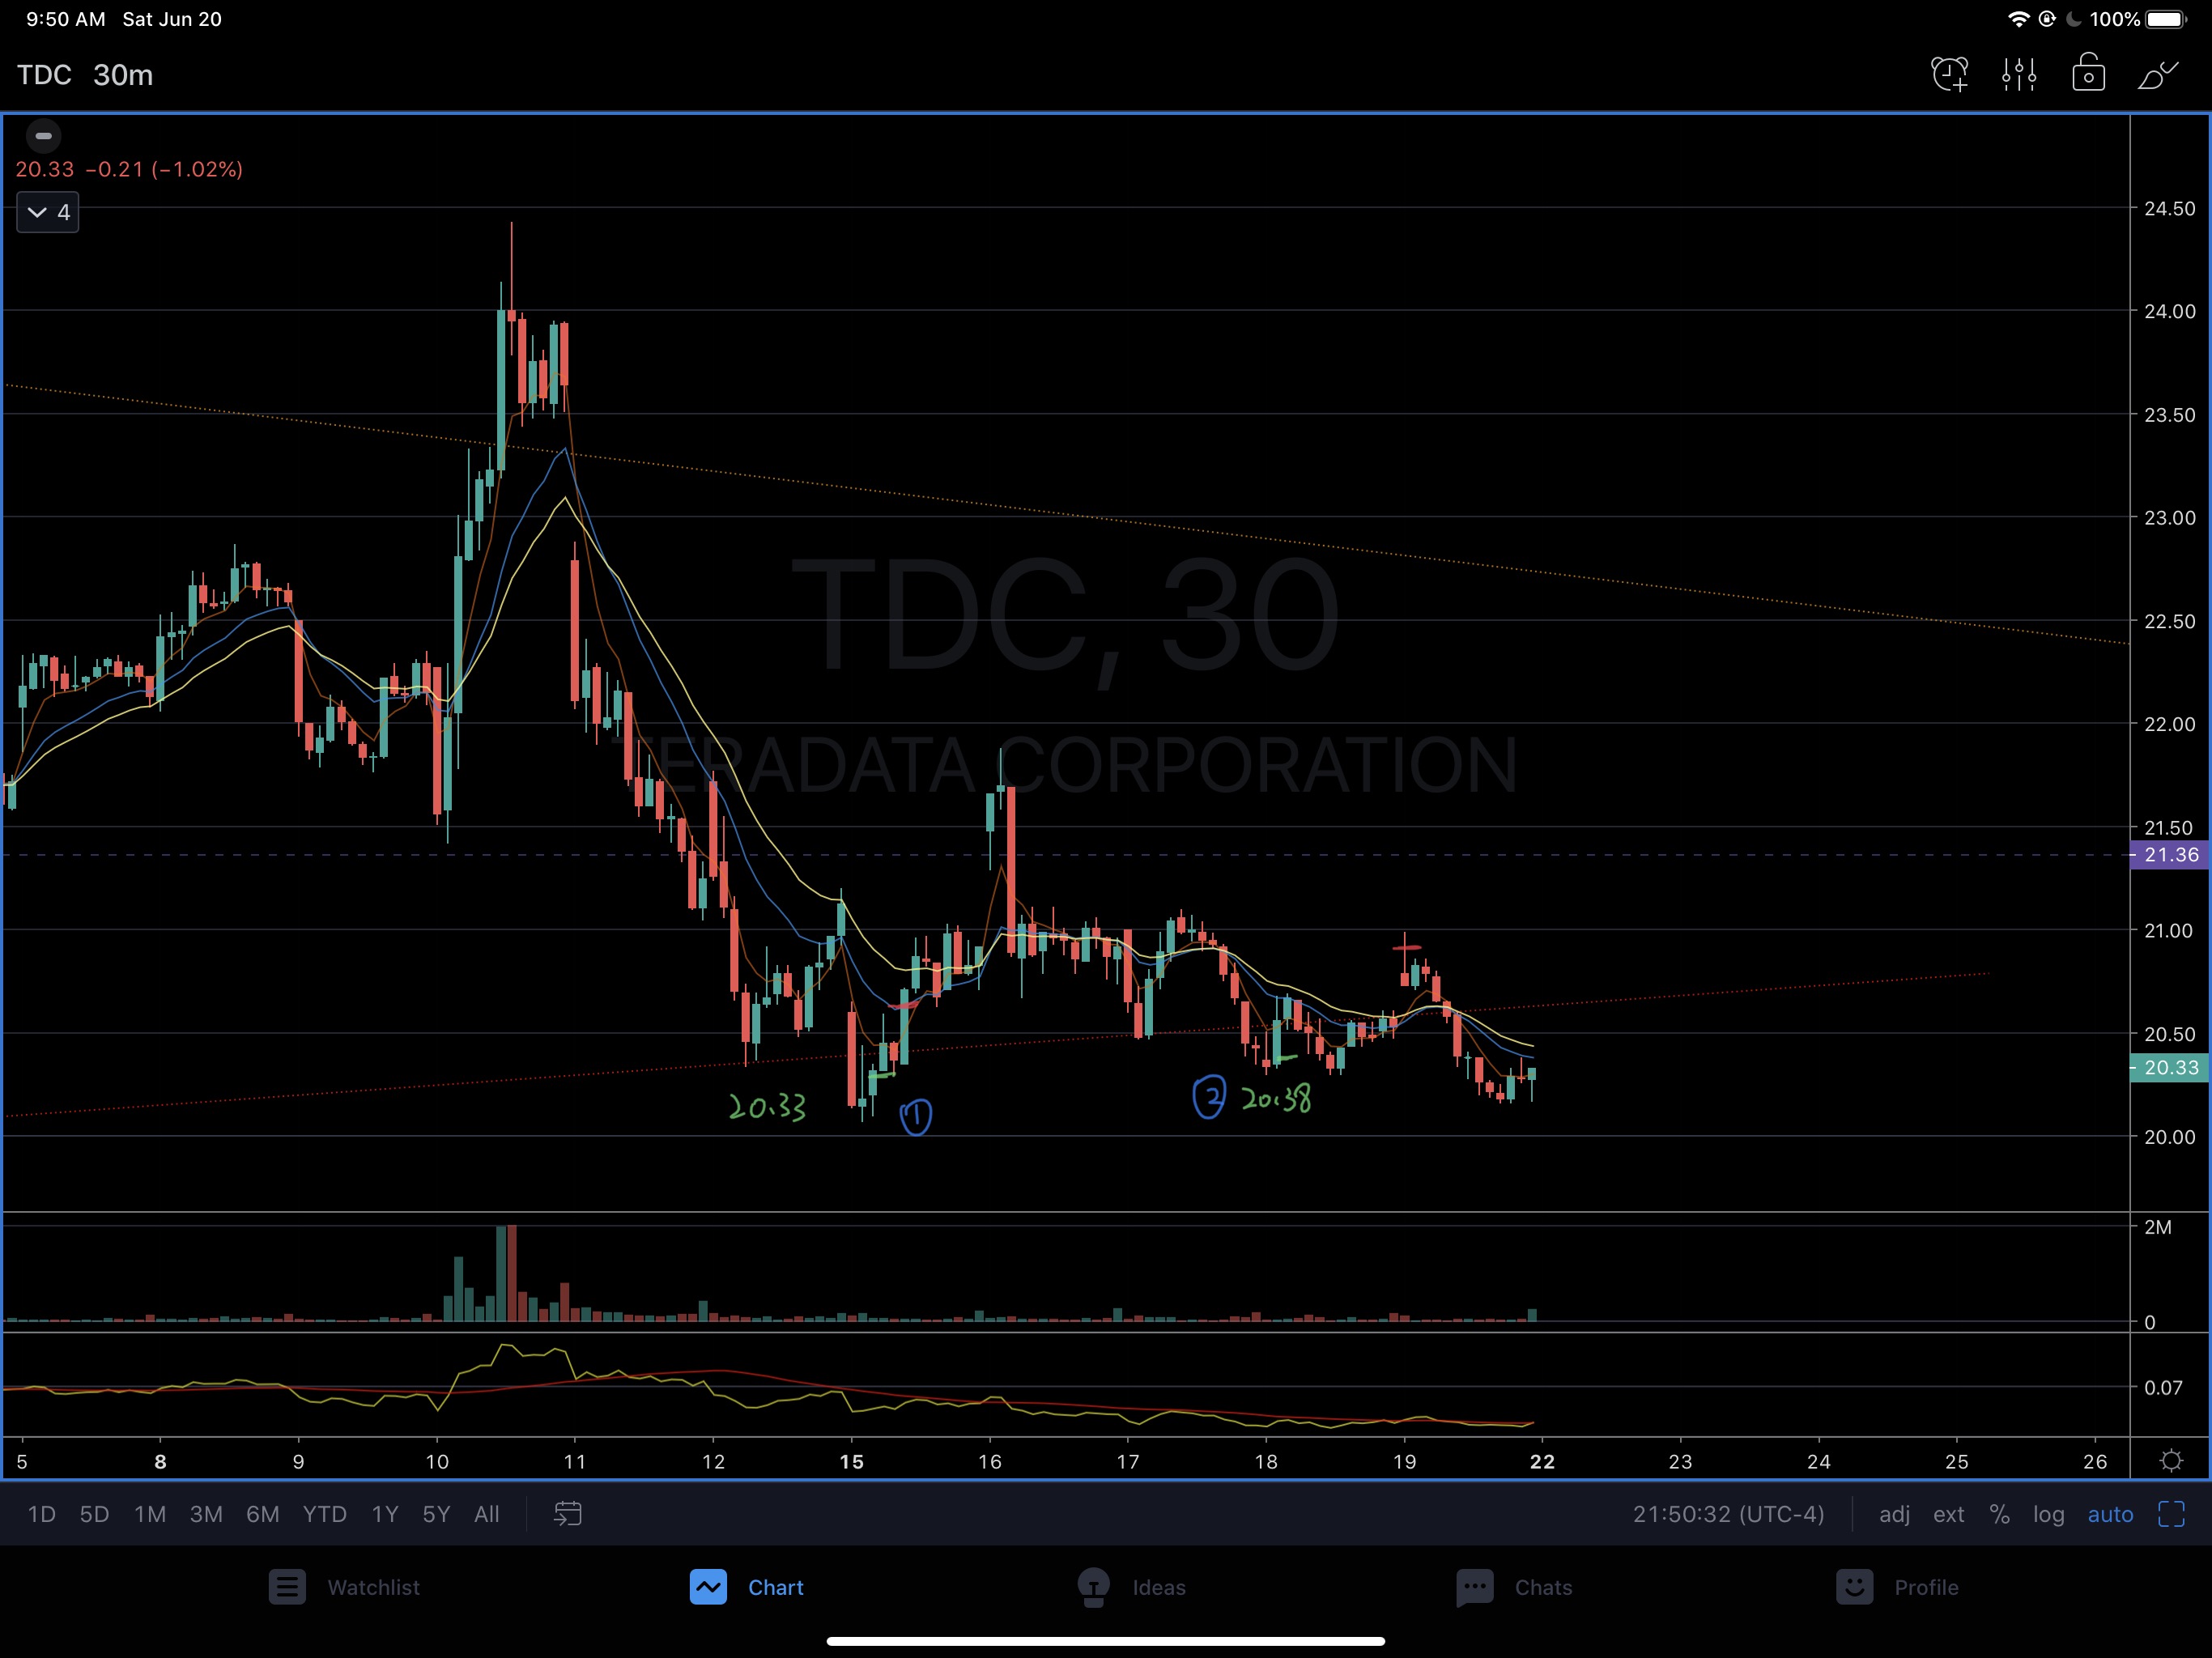This screenshot has height=1658, width=2212.
Task: Switch to the Chart tab label
Action: [x=776, y=1587]
